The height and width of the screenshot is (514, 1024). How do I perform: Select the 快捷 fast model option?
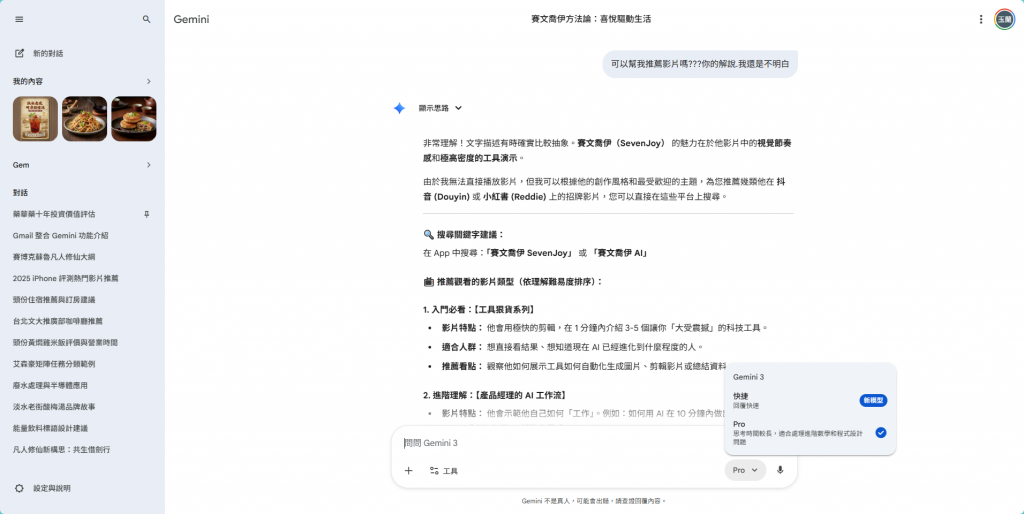click(810, 400)
